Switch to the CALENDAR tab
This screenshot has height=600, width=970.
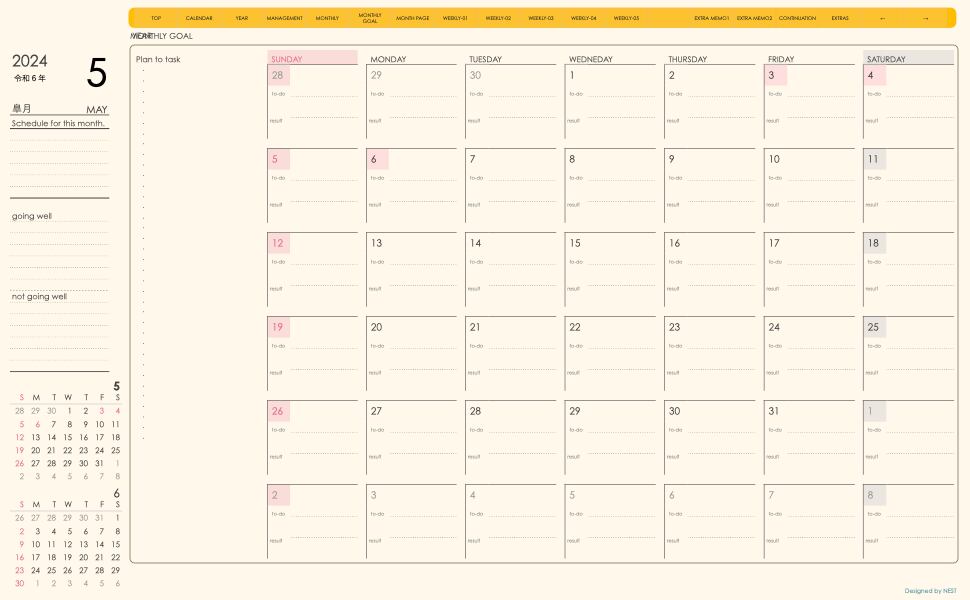(199, 18)
